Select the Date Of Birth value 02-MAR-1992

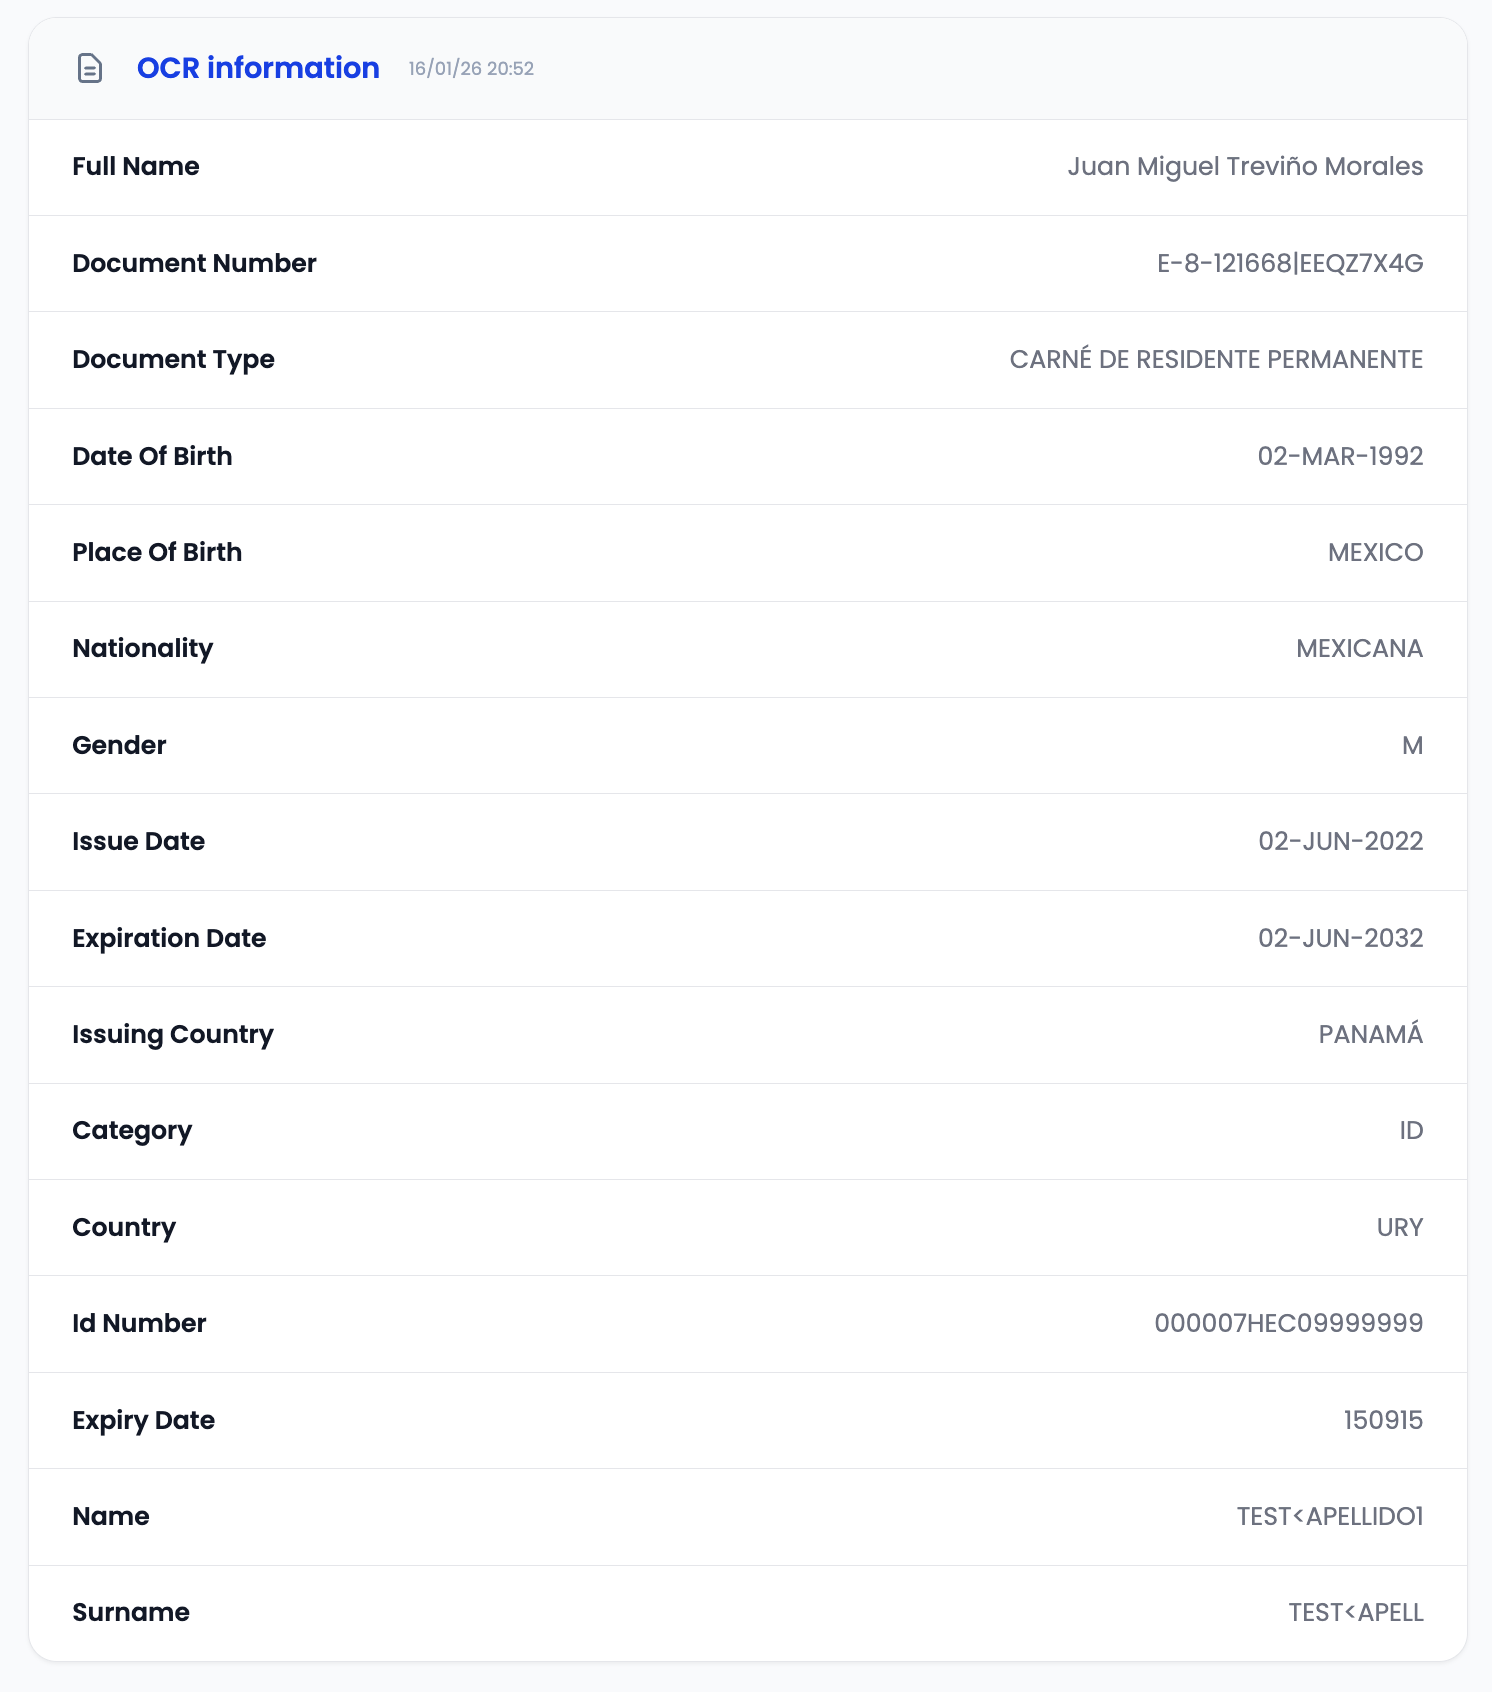1339,457
